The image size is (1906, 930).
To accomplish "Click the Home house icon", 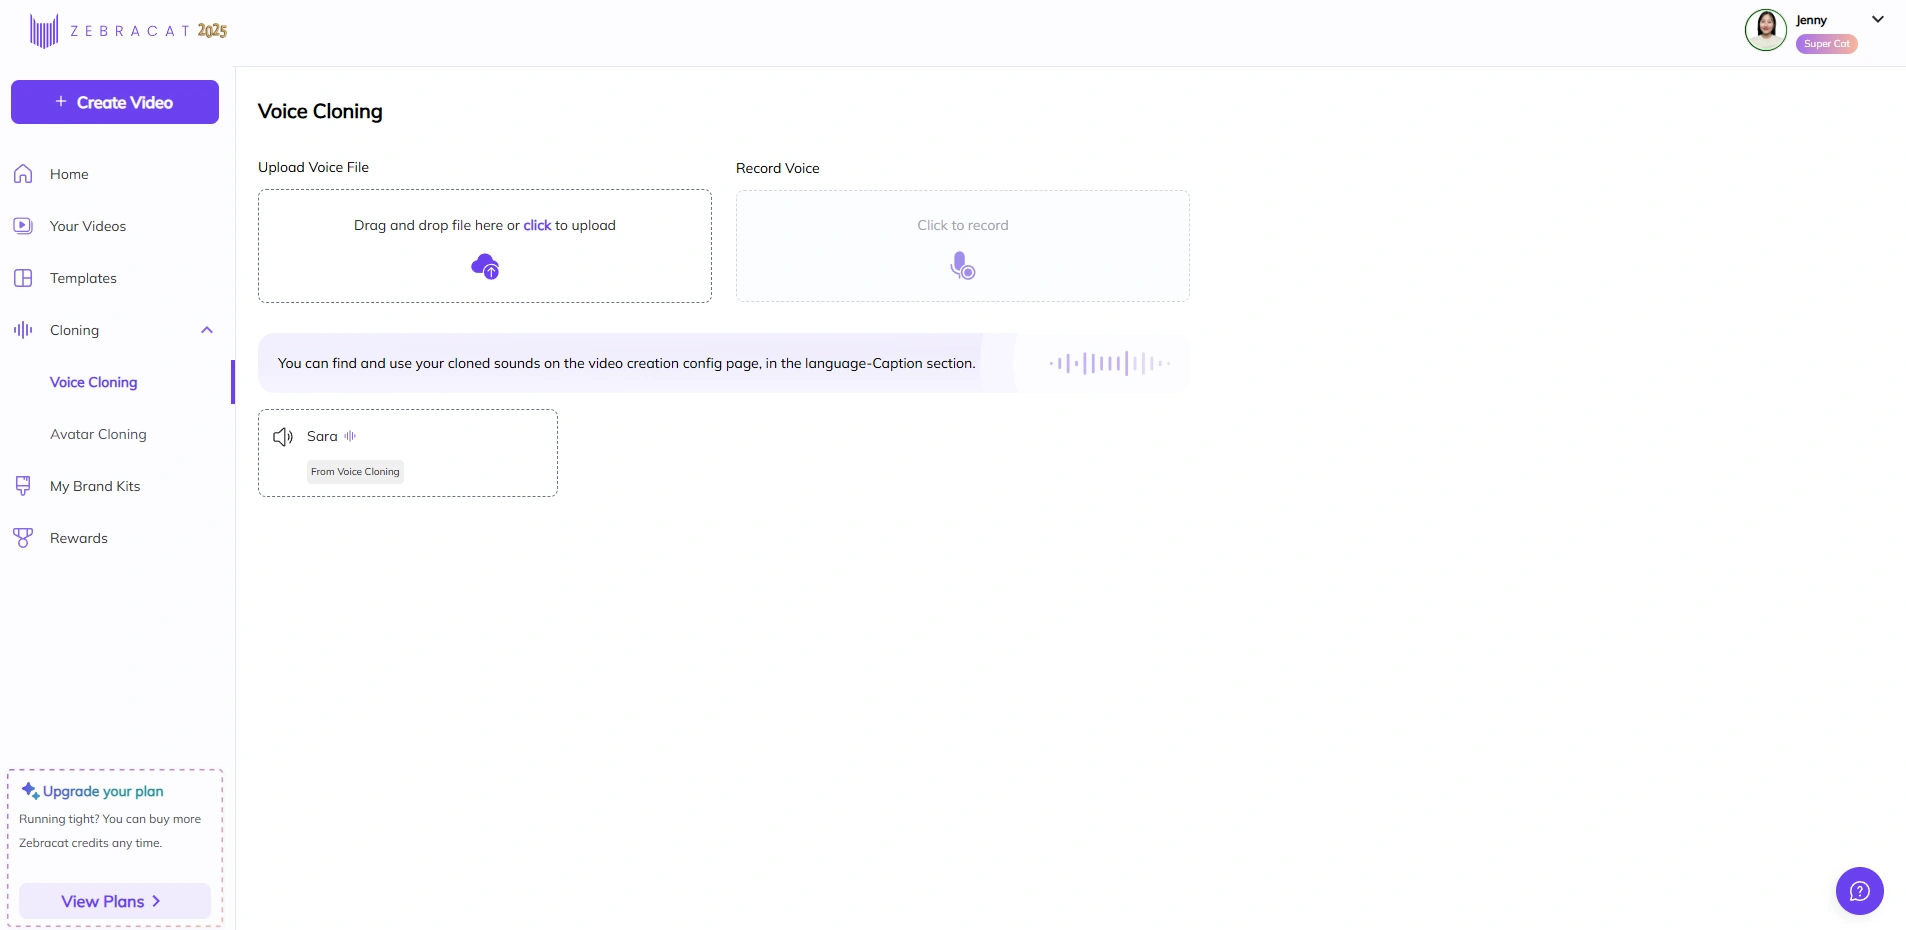I will click(x=23, y=174).
